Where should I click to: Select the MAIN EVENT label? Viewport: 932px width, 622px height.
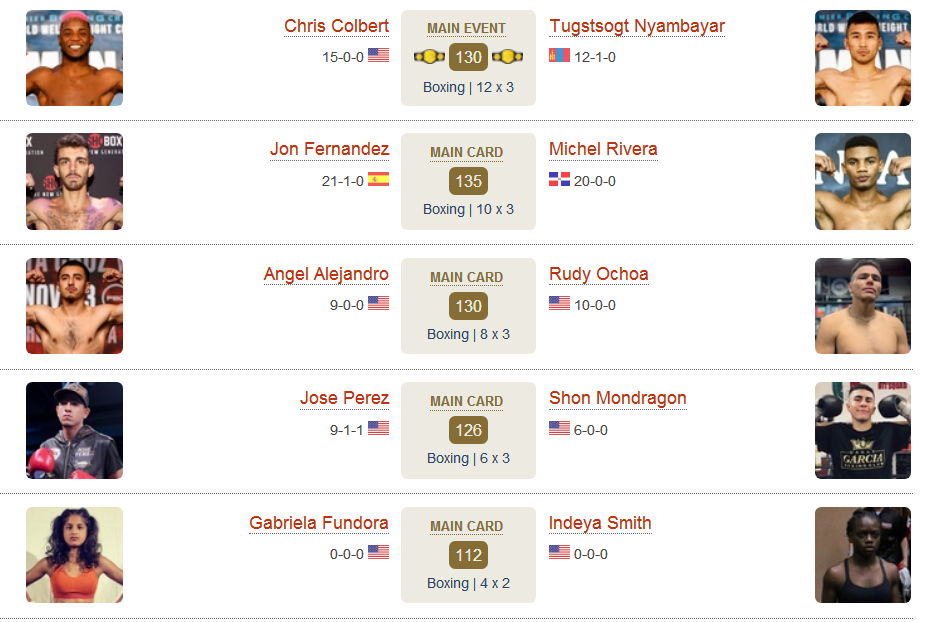coord(467,29)
